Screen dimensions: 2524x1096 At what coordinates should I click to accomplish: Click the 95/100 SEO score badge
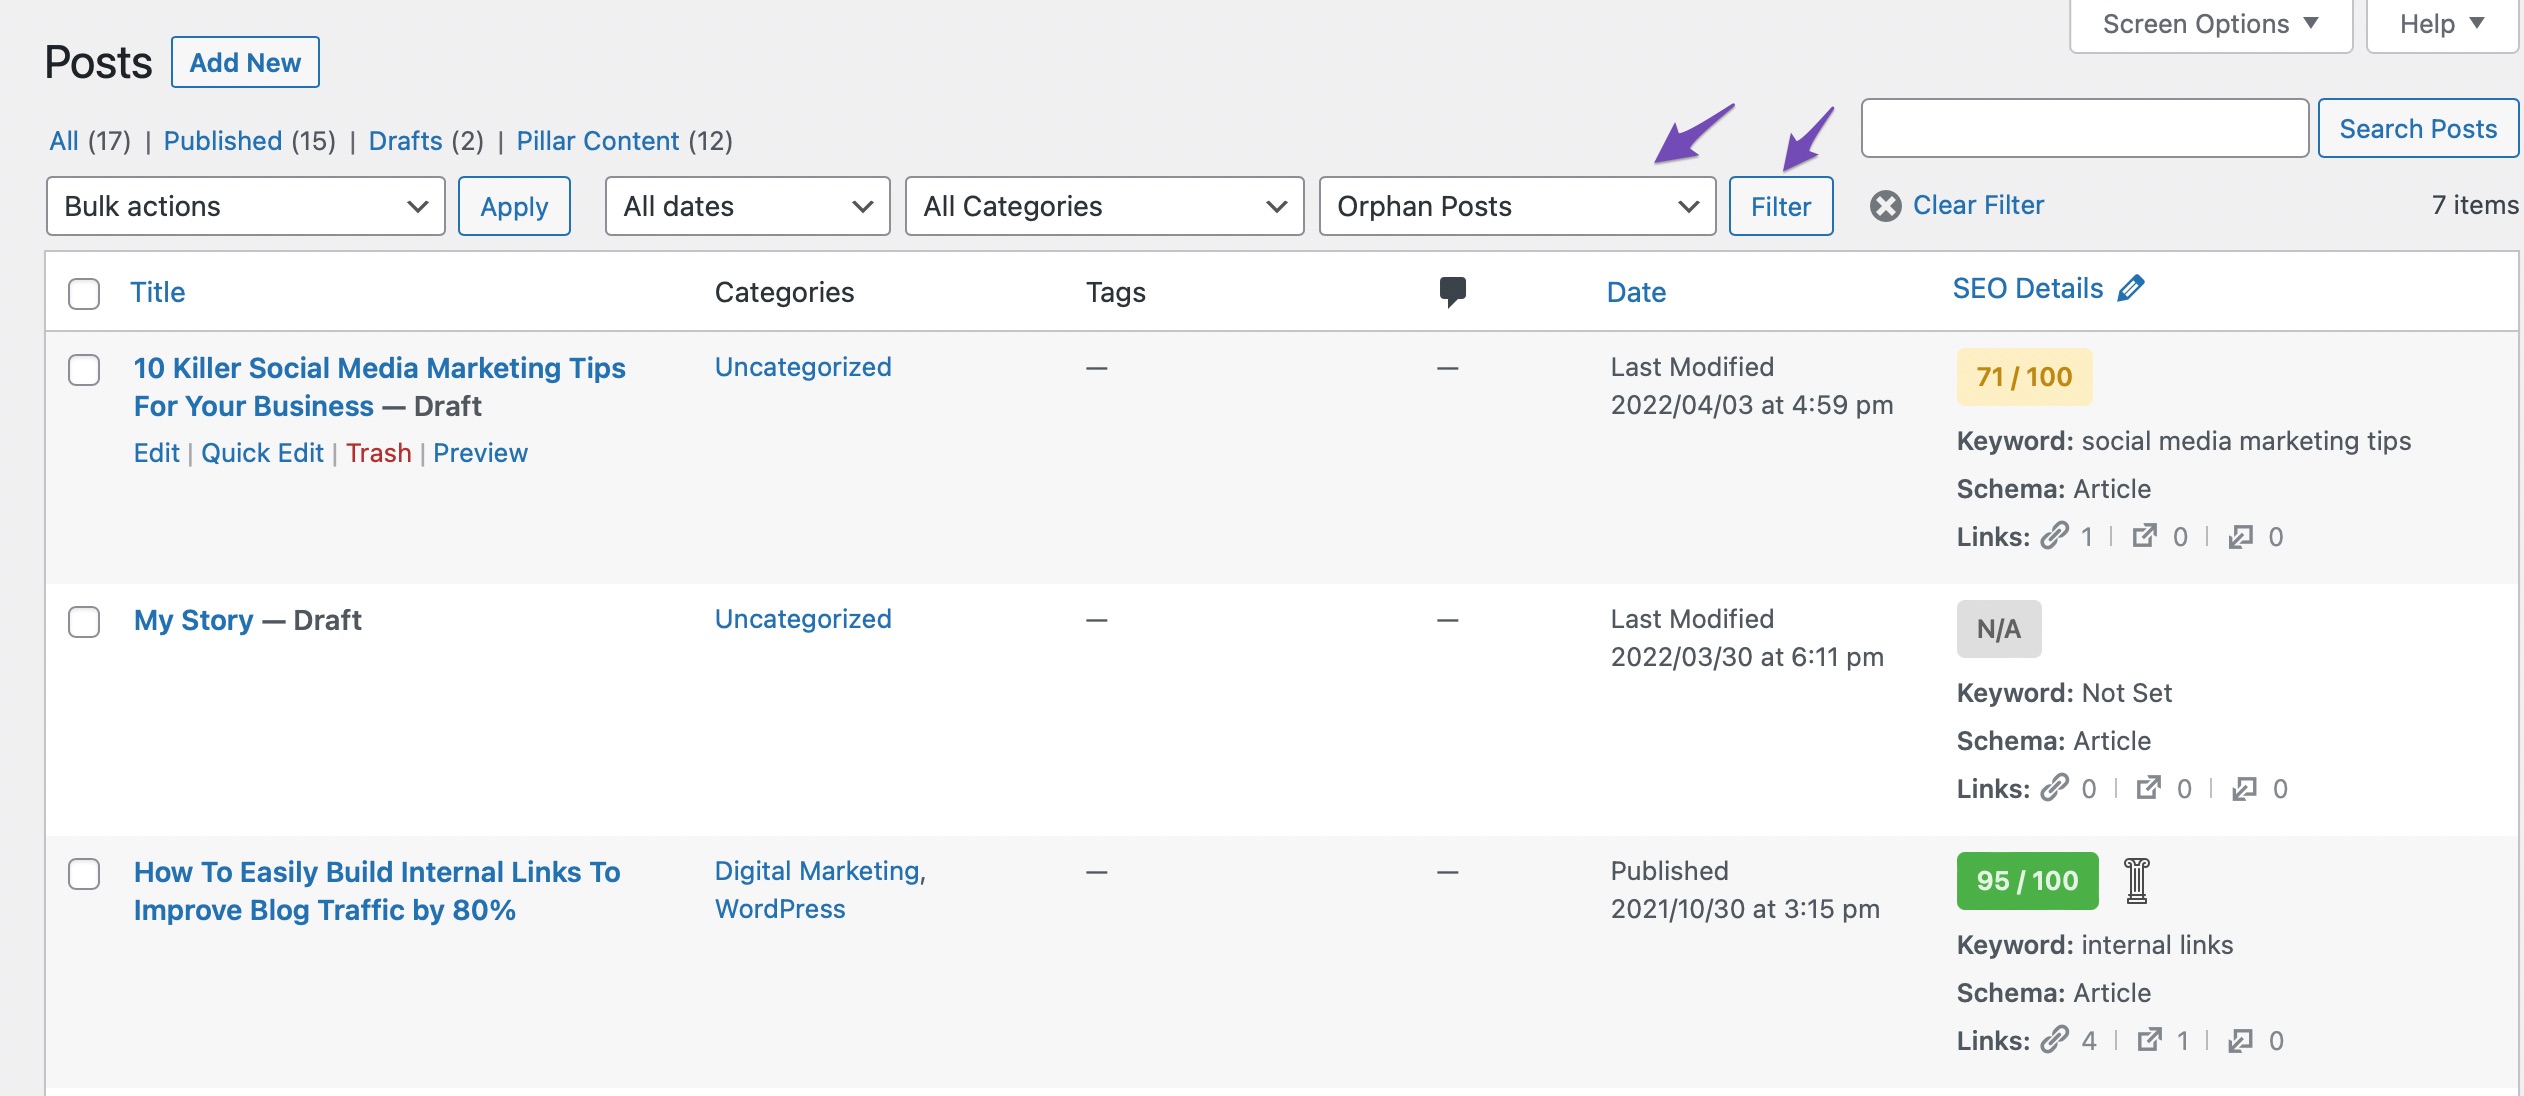coord(2025,880)
